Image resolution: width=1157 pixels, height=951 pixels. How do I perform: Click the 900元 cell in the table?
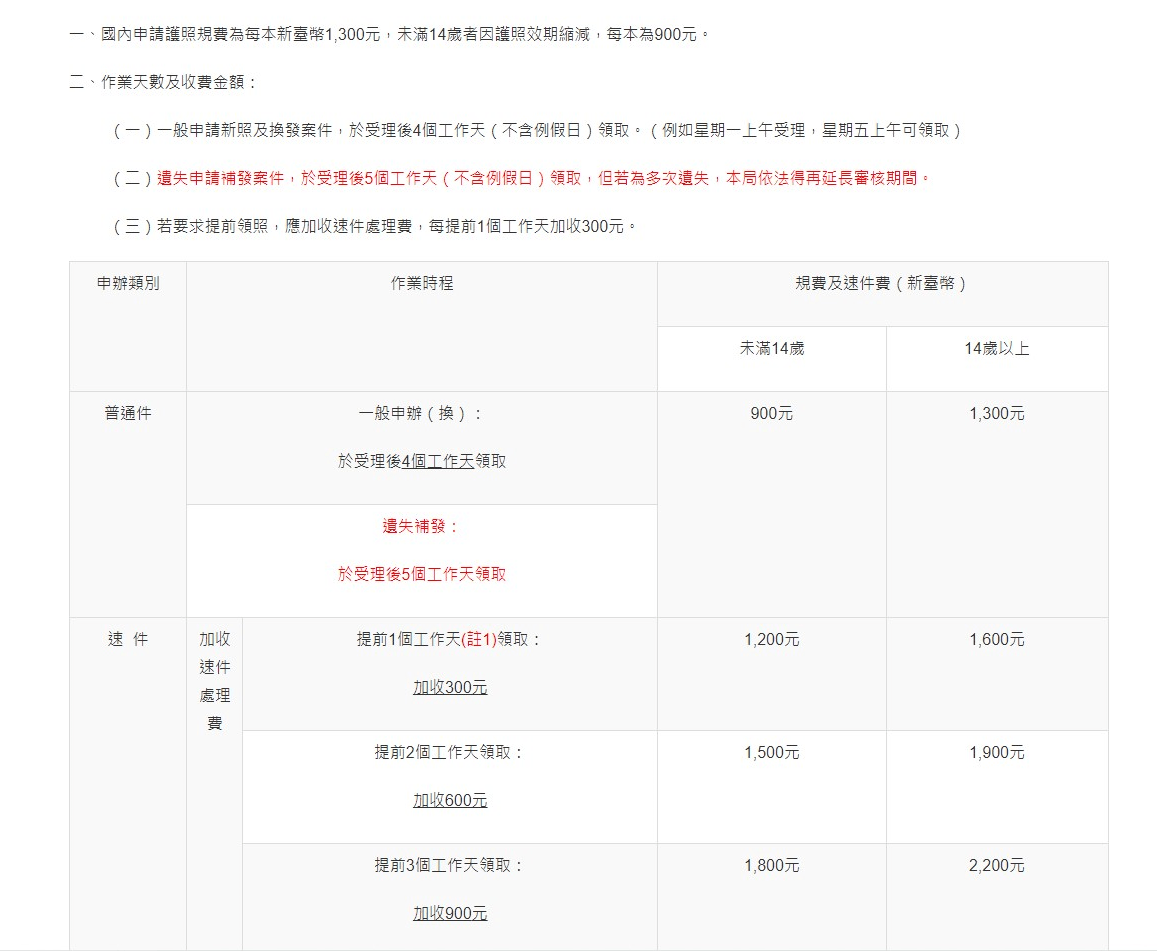[x=771, y=414]
